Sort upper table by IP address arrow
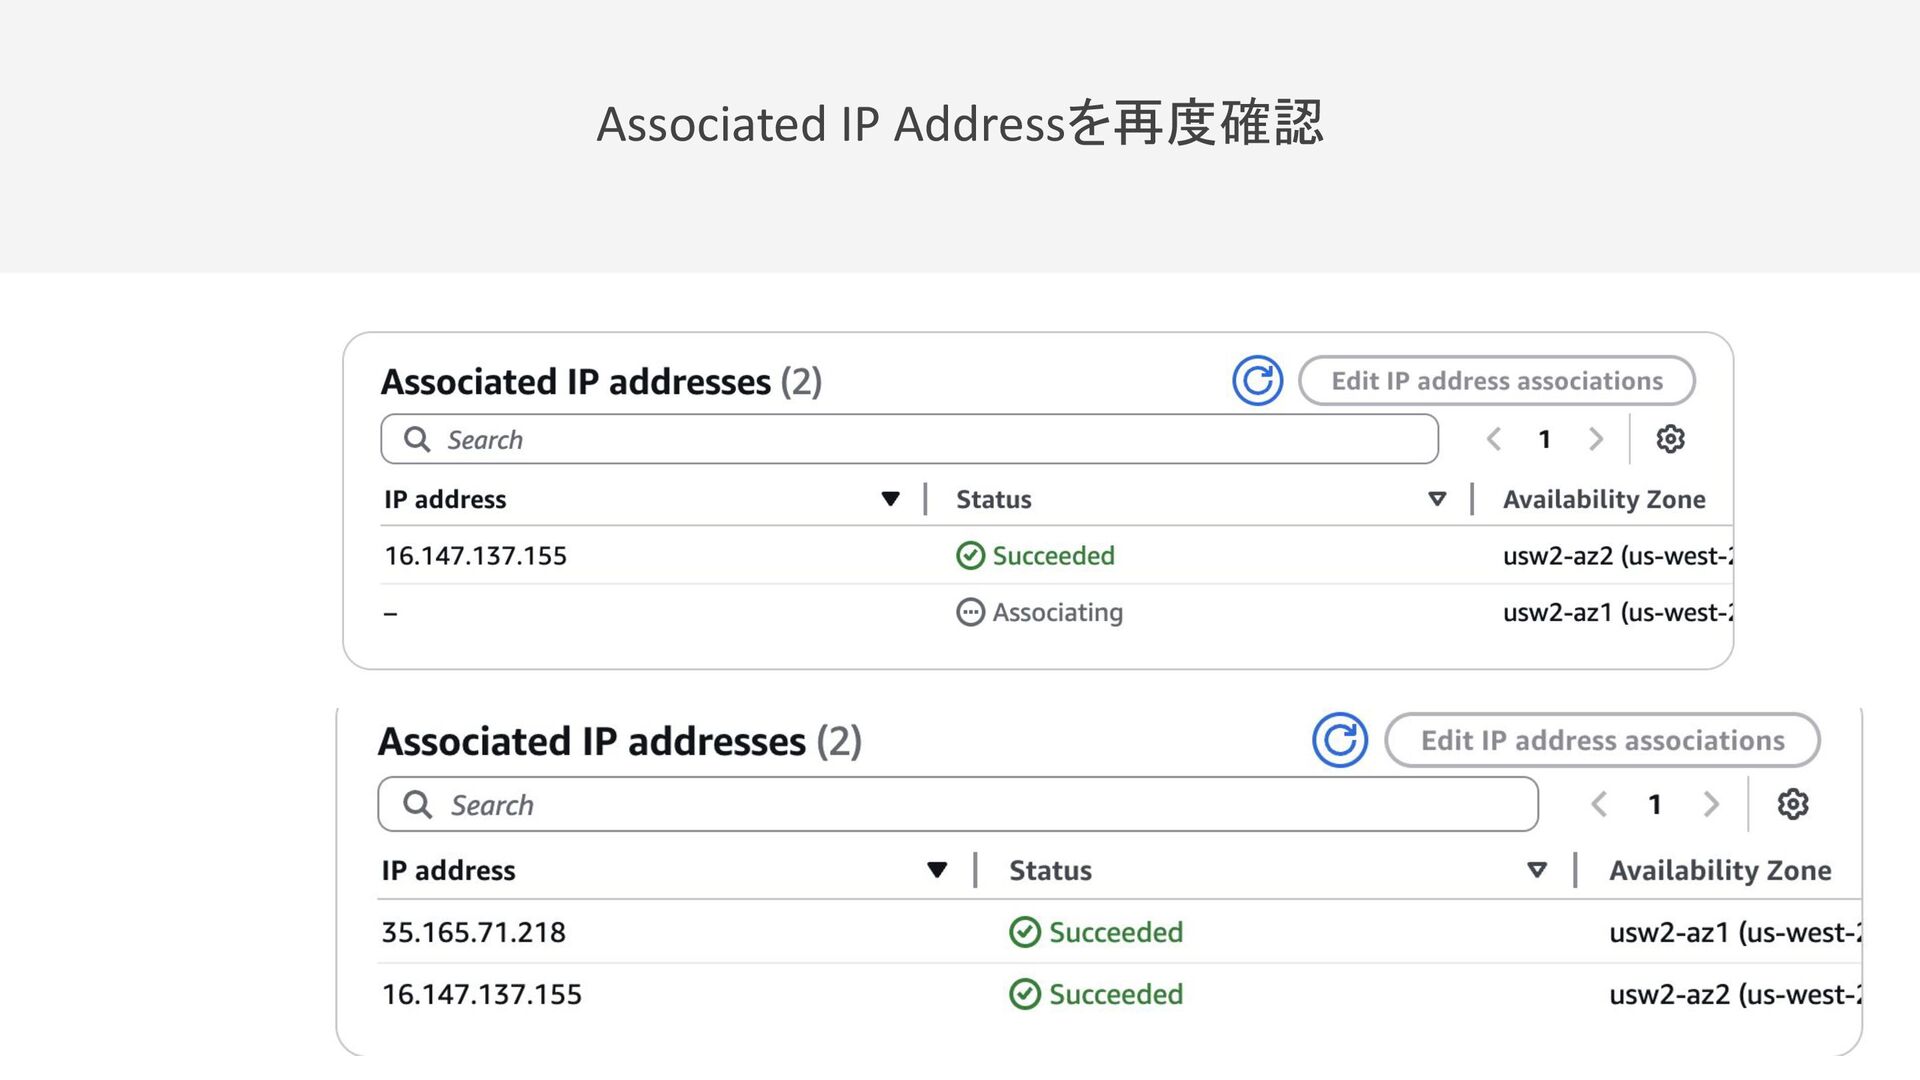 (890, 499)
